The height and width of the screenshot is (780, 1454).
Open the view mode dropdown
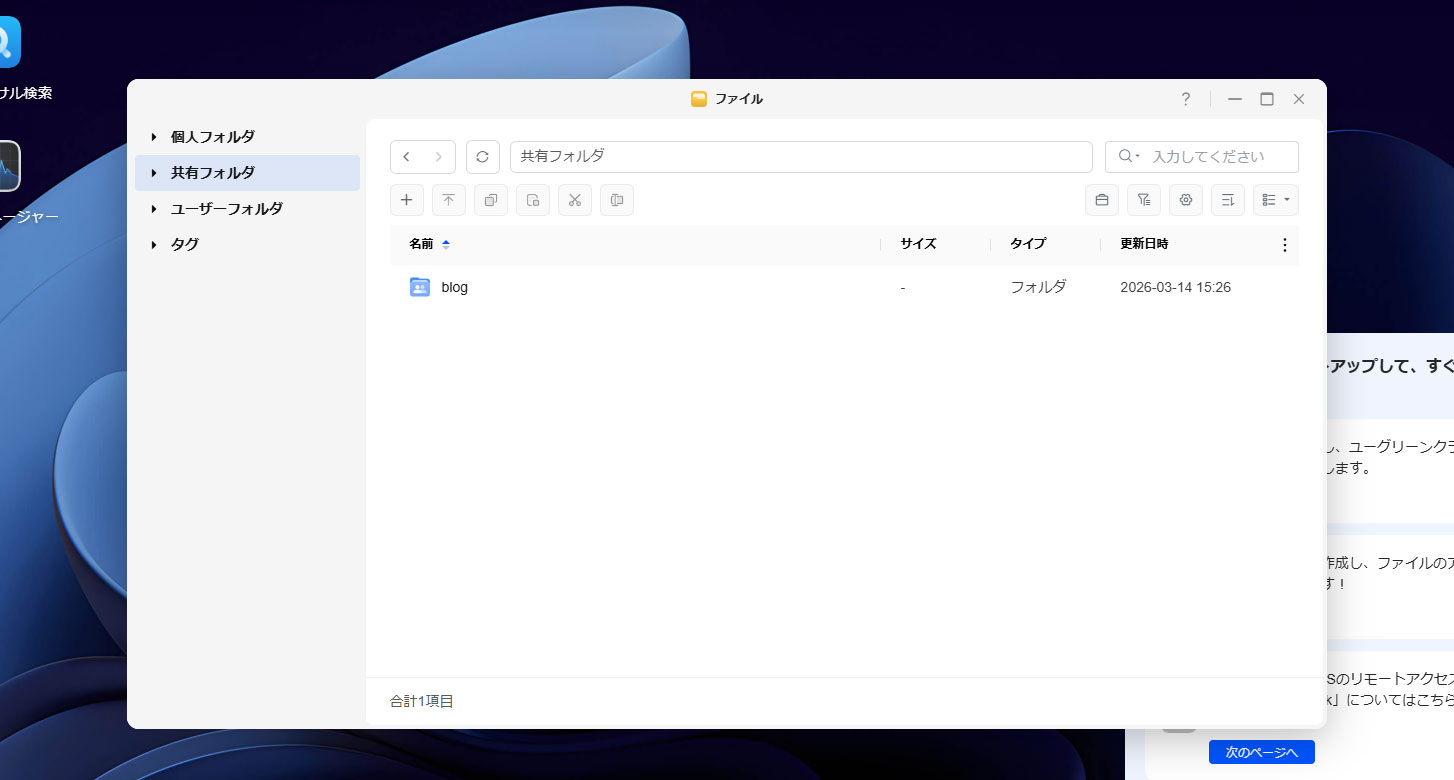pyautogui.click(x=1275, y=200)
